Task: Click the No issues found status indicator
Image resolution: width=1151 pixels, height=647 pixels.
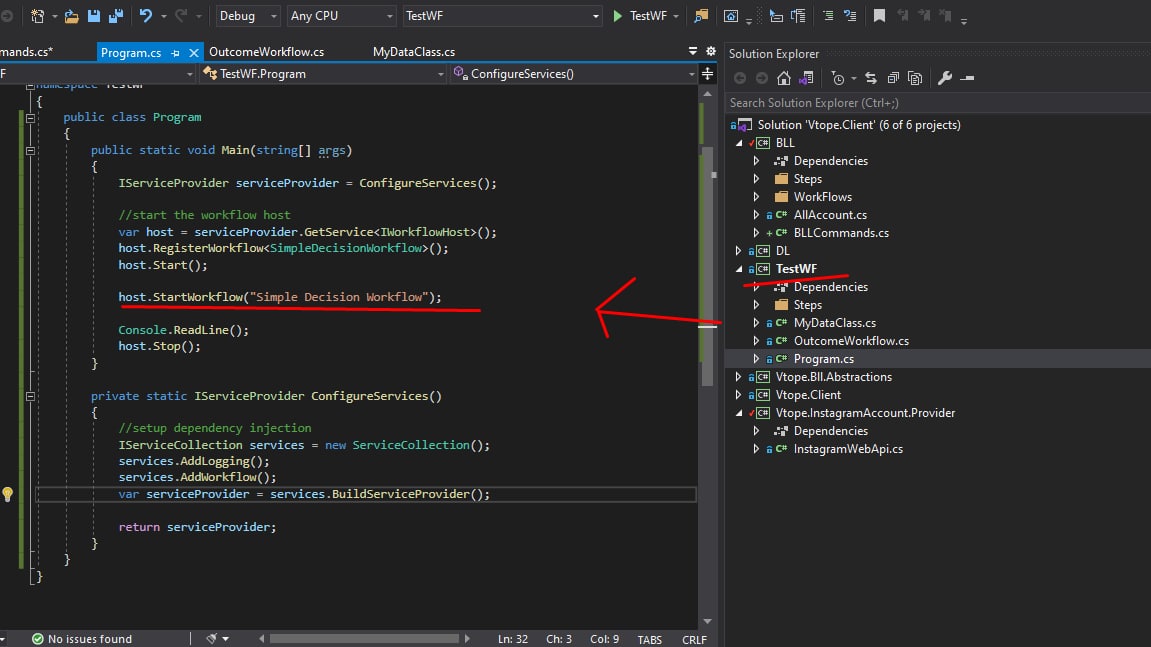Action: coord(82,639)
